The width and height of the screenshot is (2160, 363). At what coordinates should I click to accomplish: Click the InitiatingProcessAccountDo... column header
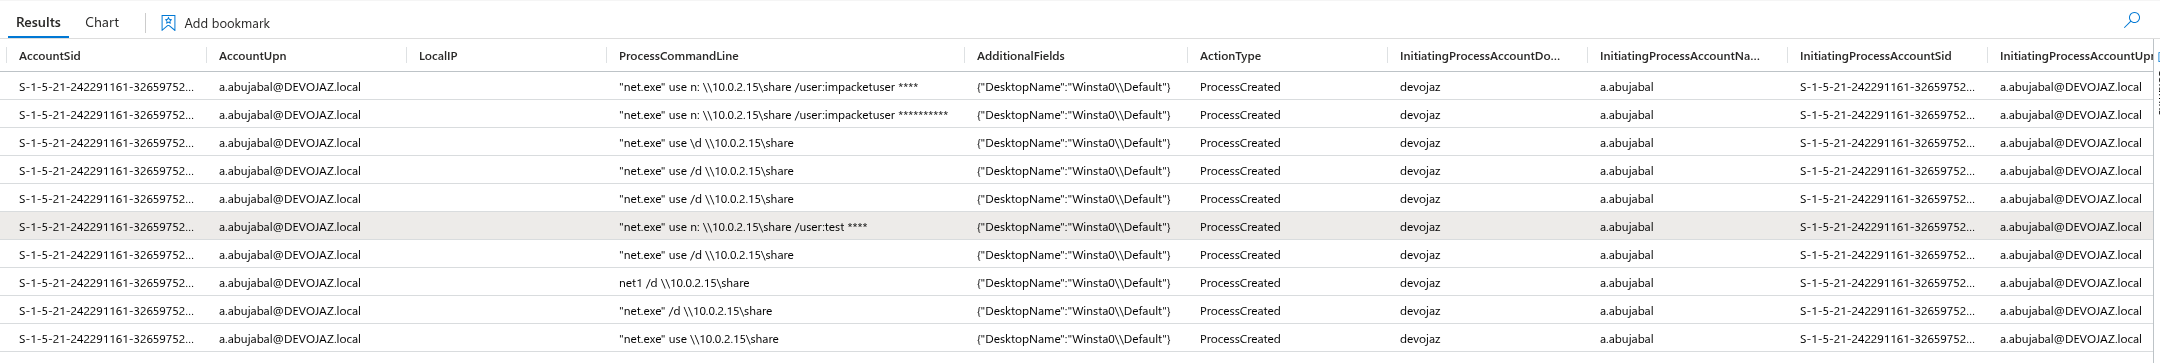coord(1479,56)
